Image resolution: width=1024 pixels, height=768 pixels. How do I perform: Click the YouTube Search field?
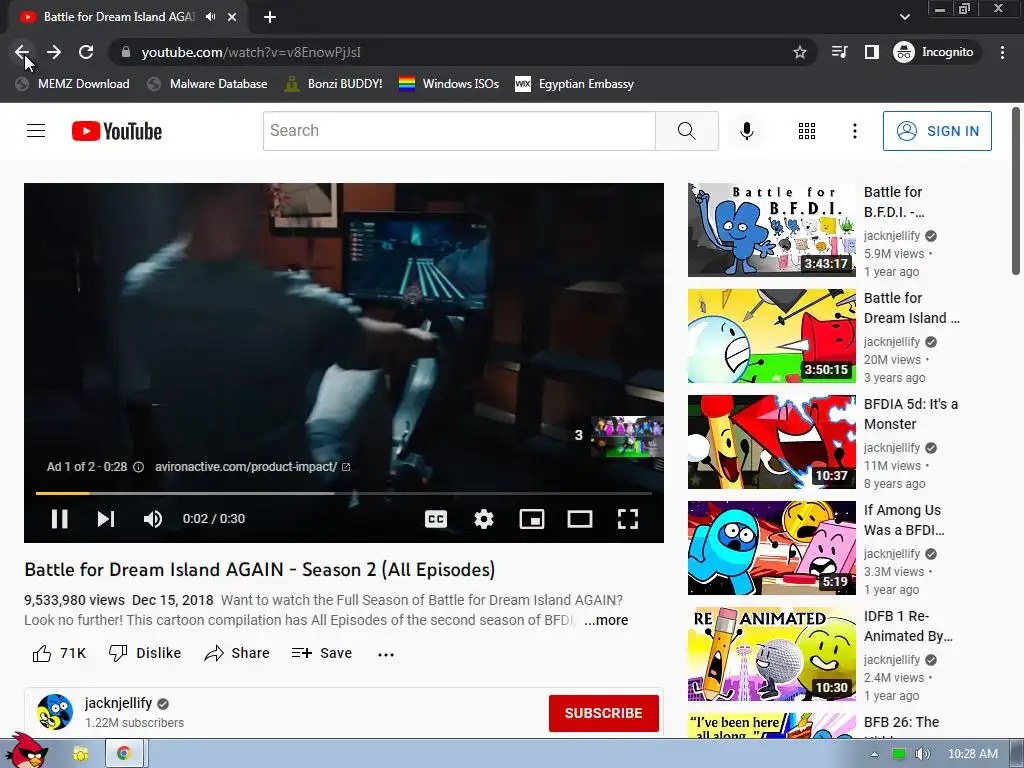click(459, 131)
